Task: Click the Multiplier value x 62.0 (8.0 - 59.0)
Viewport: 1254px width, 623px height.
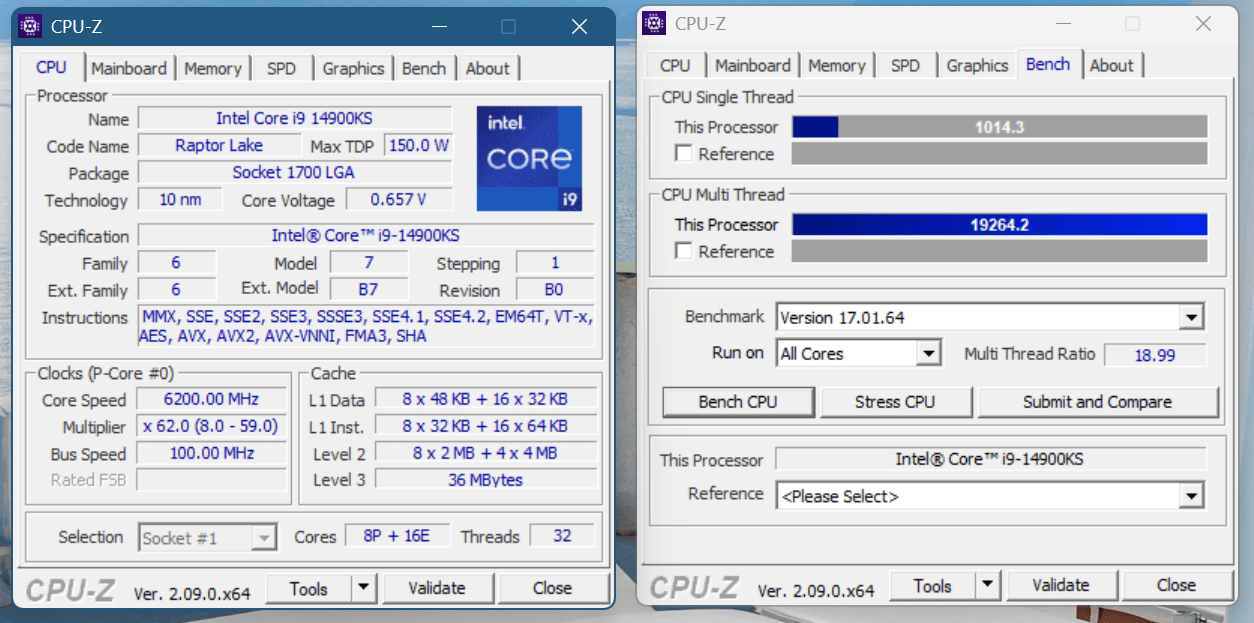Action: tap(212, 427)
